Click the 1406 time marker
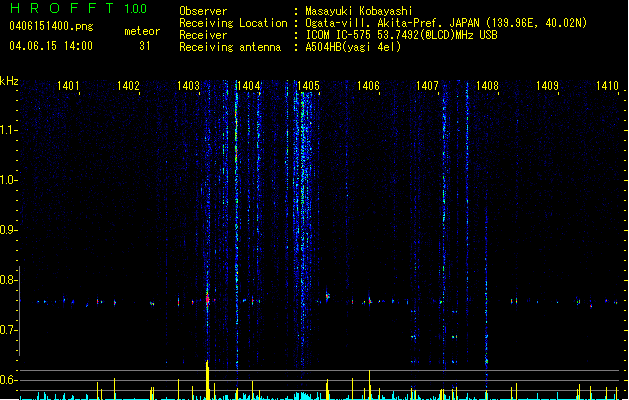 (368, 86)
